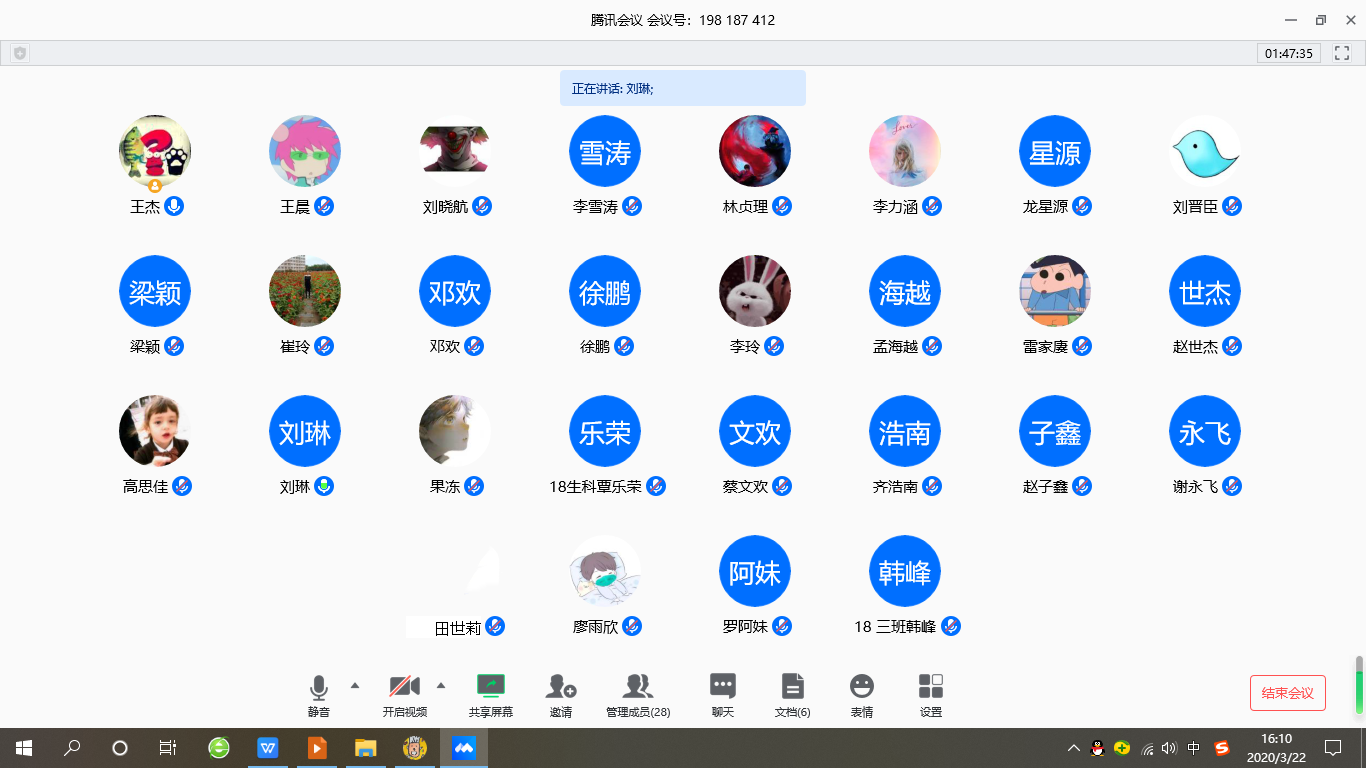Click the name label 孟海越
Image resolution: width=1366 pixels, height=768 pixels.
coord(895,347)
